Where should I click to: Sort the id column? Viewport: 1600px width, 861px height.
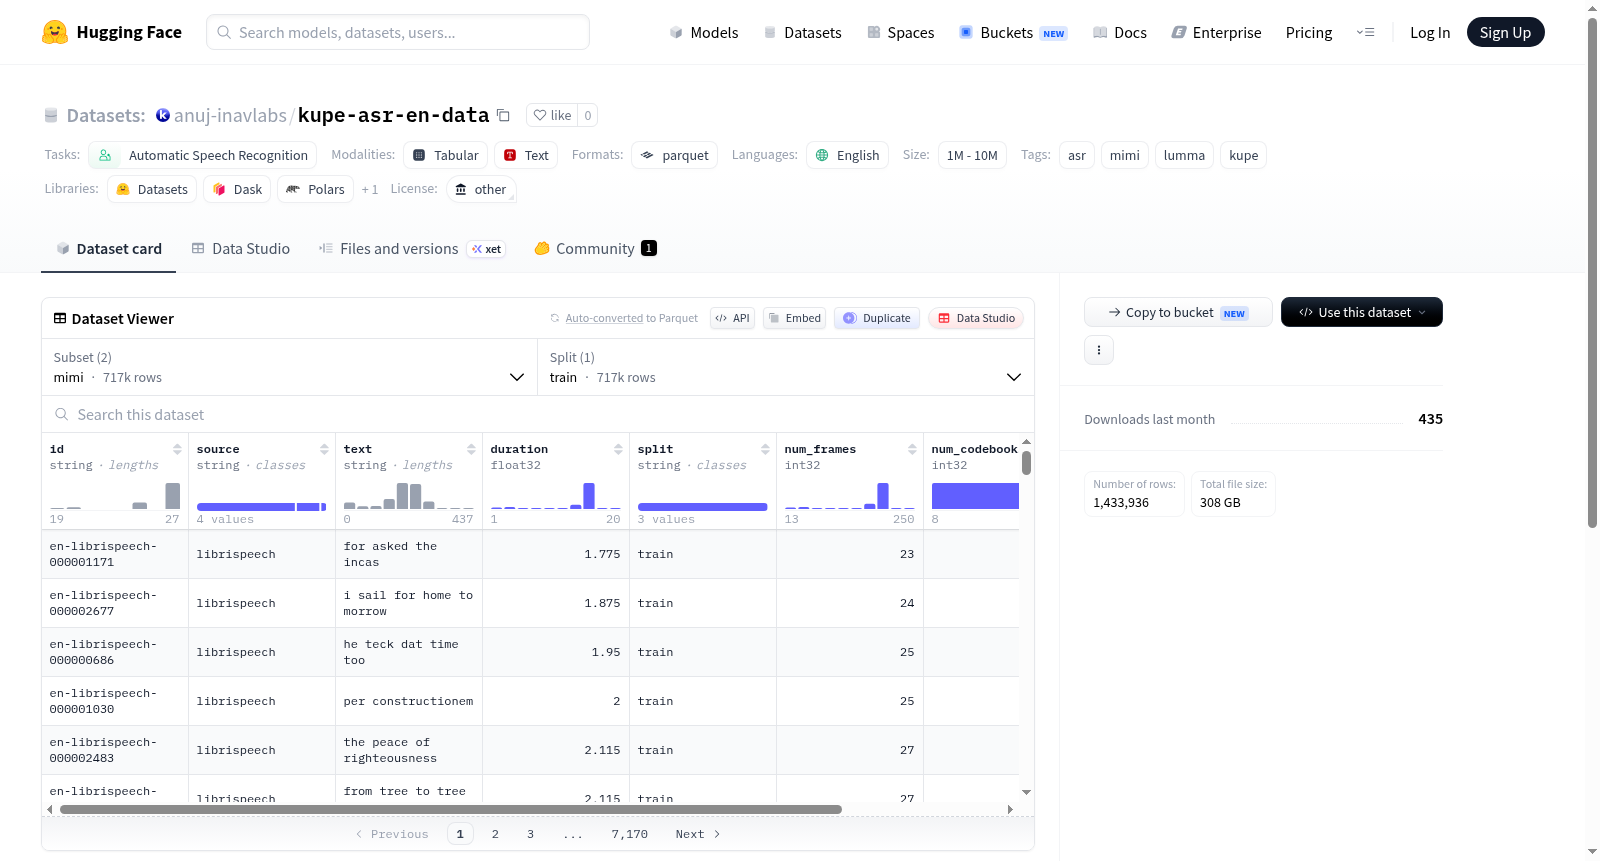click(x=177, y=449)
